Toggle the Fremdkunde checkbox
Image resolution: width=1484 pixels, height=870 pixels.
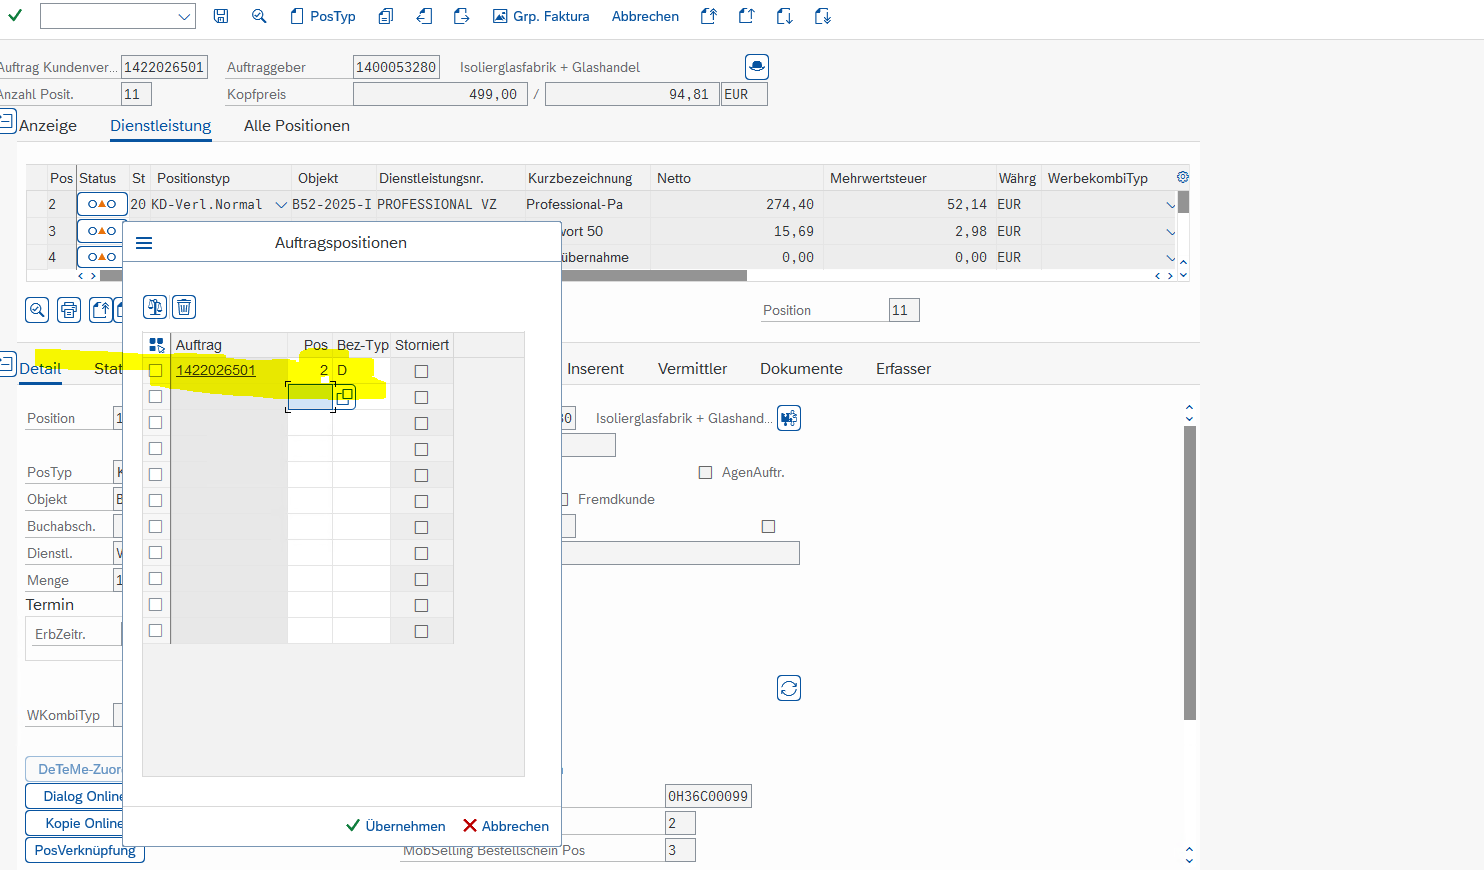(565, 499)
